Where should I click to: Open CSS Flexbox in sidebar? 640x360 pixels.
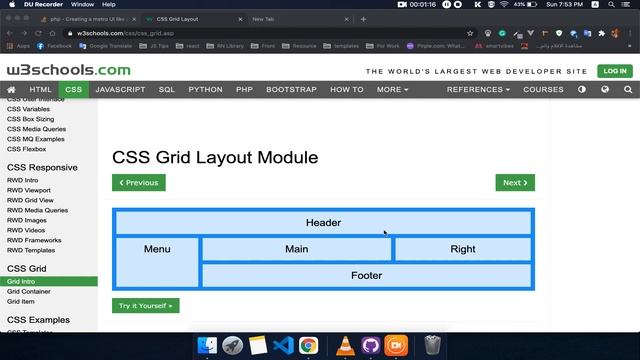click(x=26, y=149)
